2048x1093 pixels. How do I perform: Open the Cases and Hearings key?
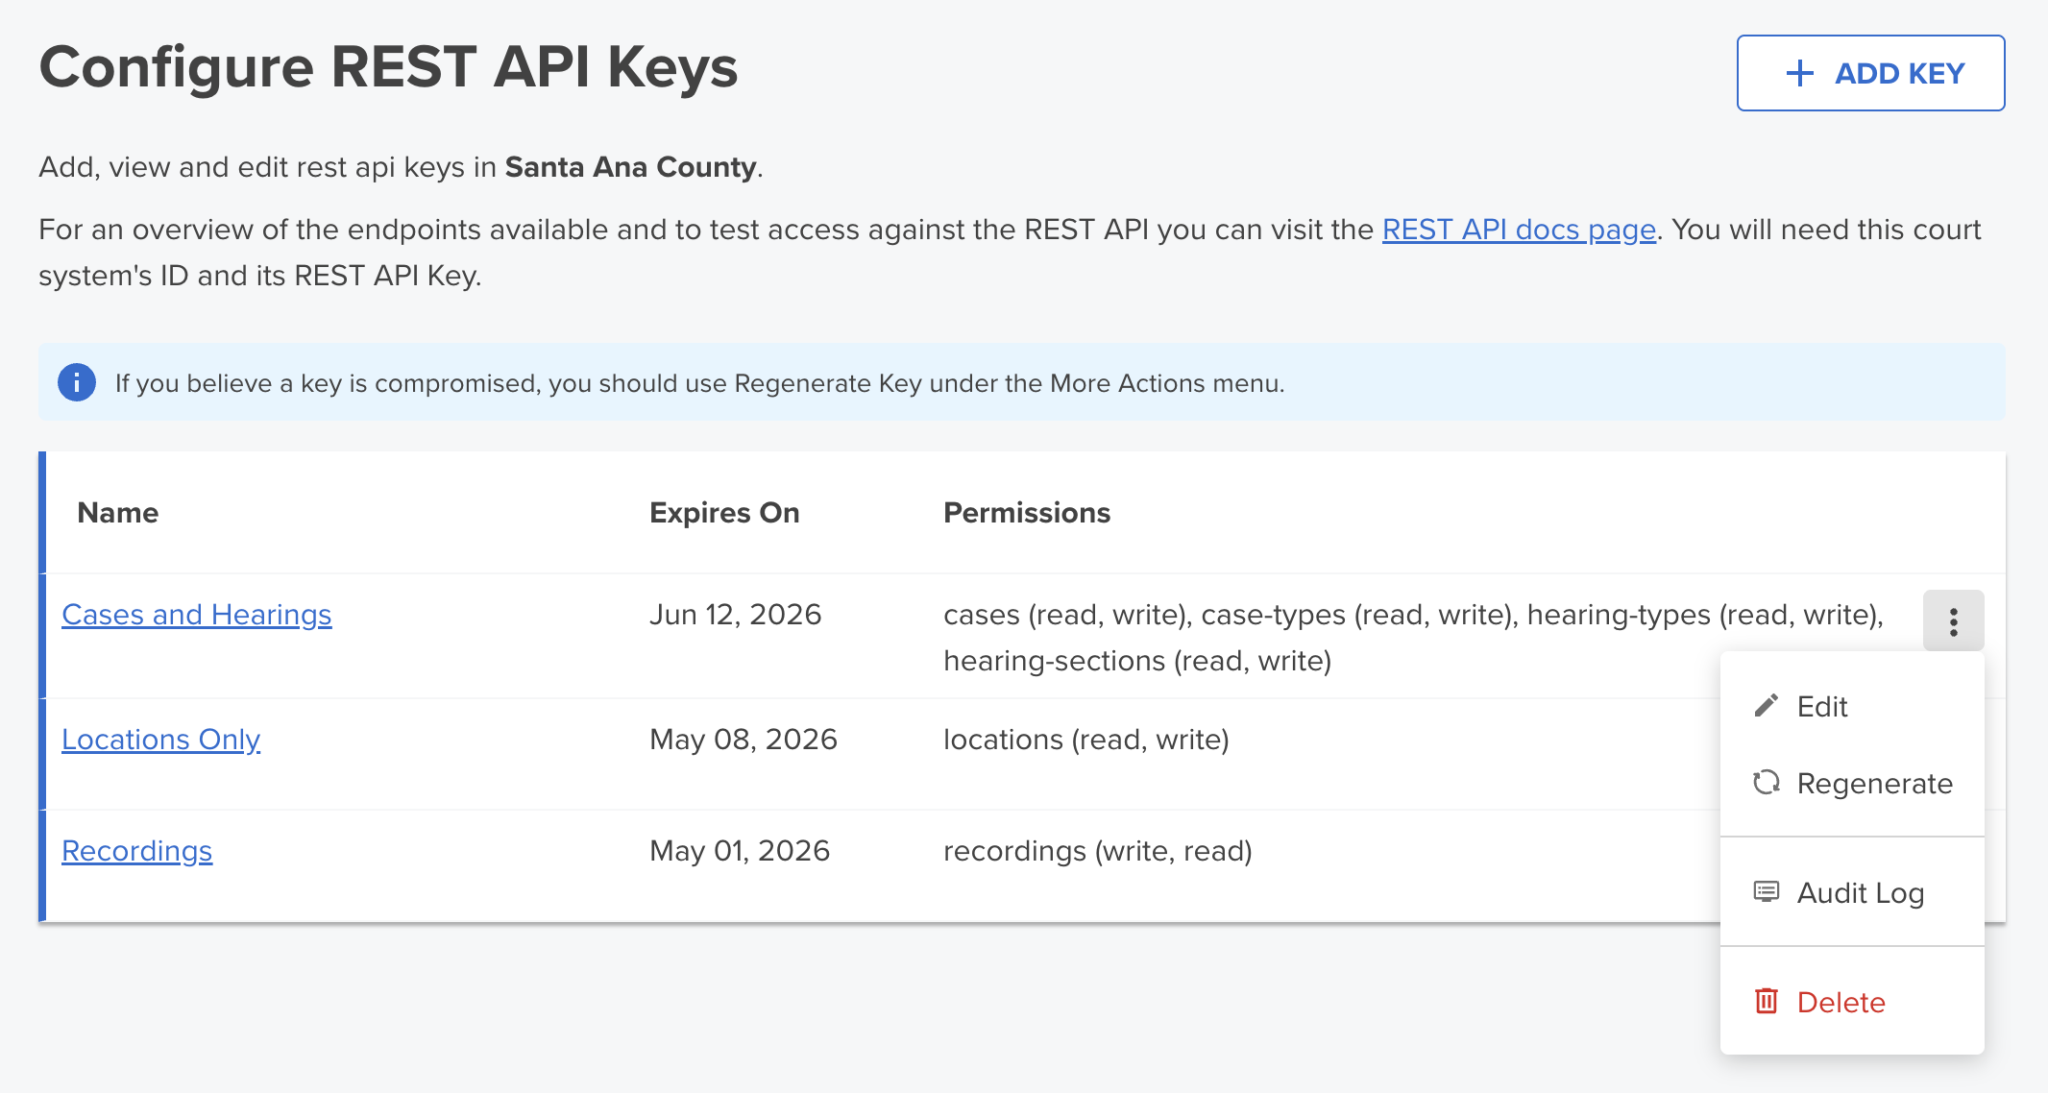pyautogui.click(x=197, y=614)
